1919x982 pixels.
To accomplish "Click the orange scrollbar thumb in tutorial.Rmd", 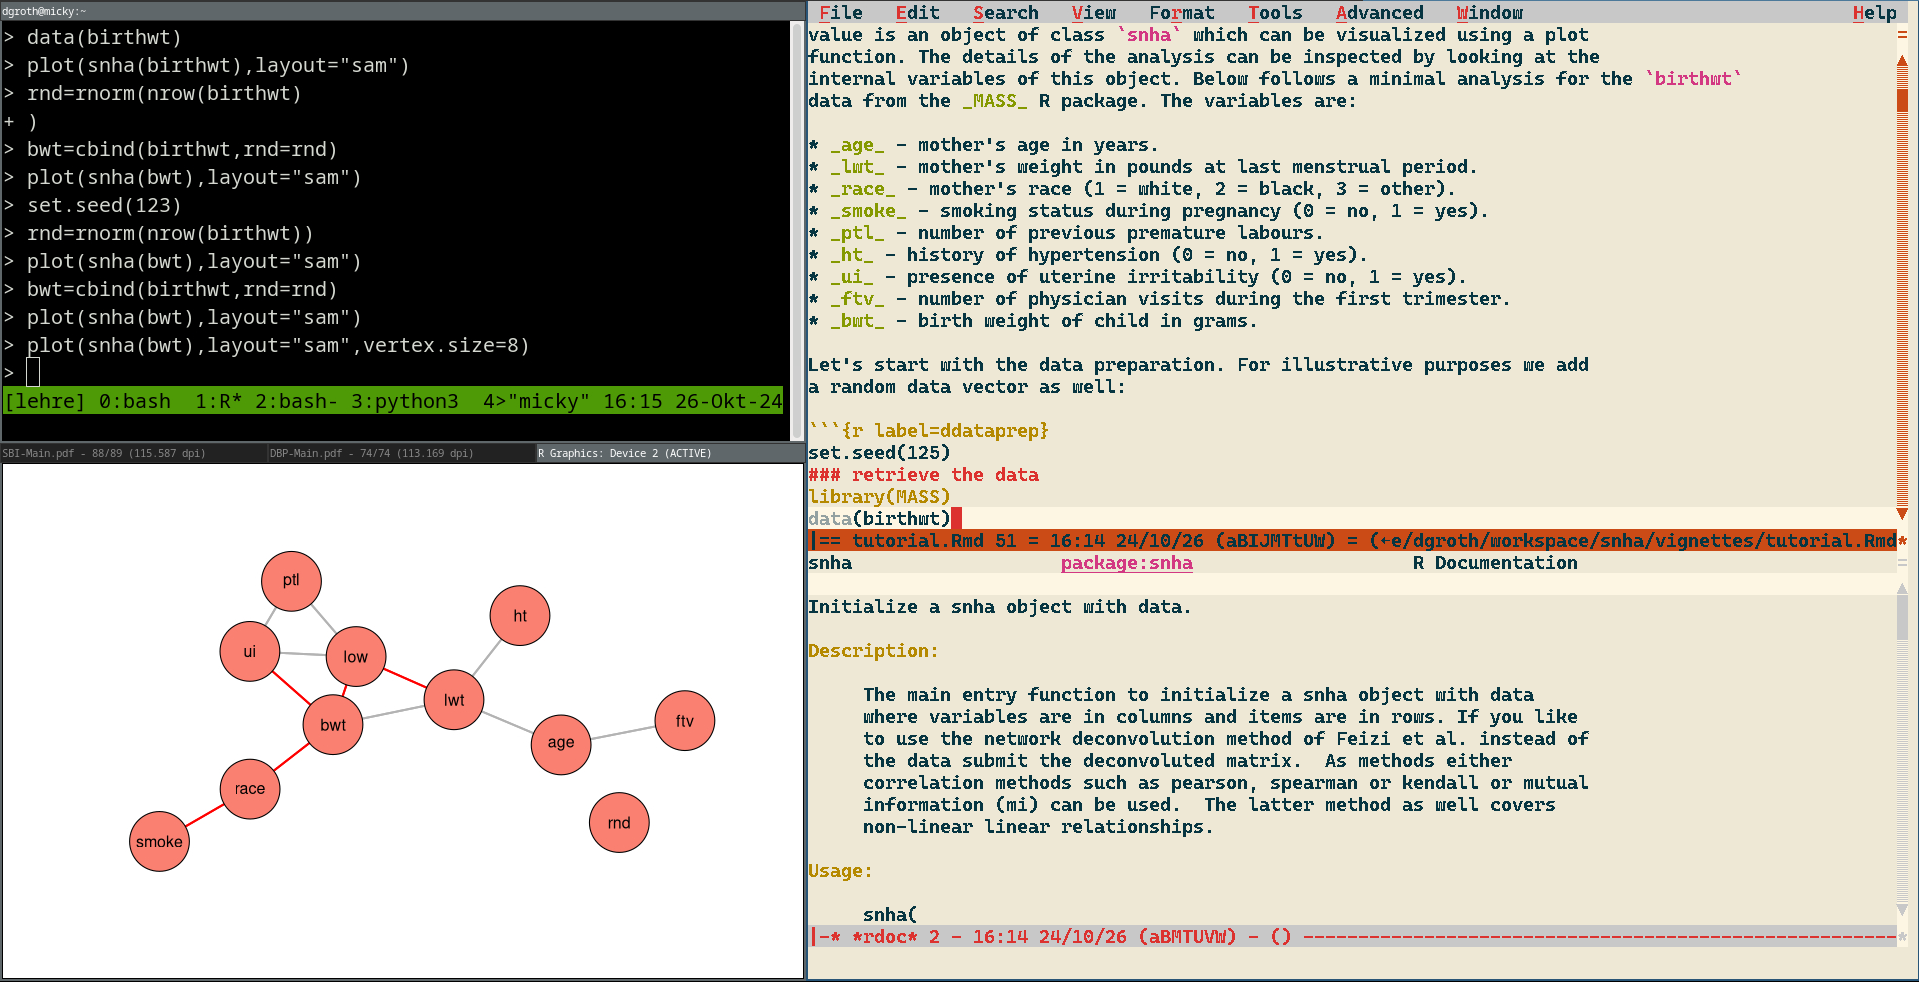I will pos(1902,100).
